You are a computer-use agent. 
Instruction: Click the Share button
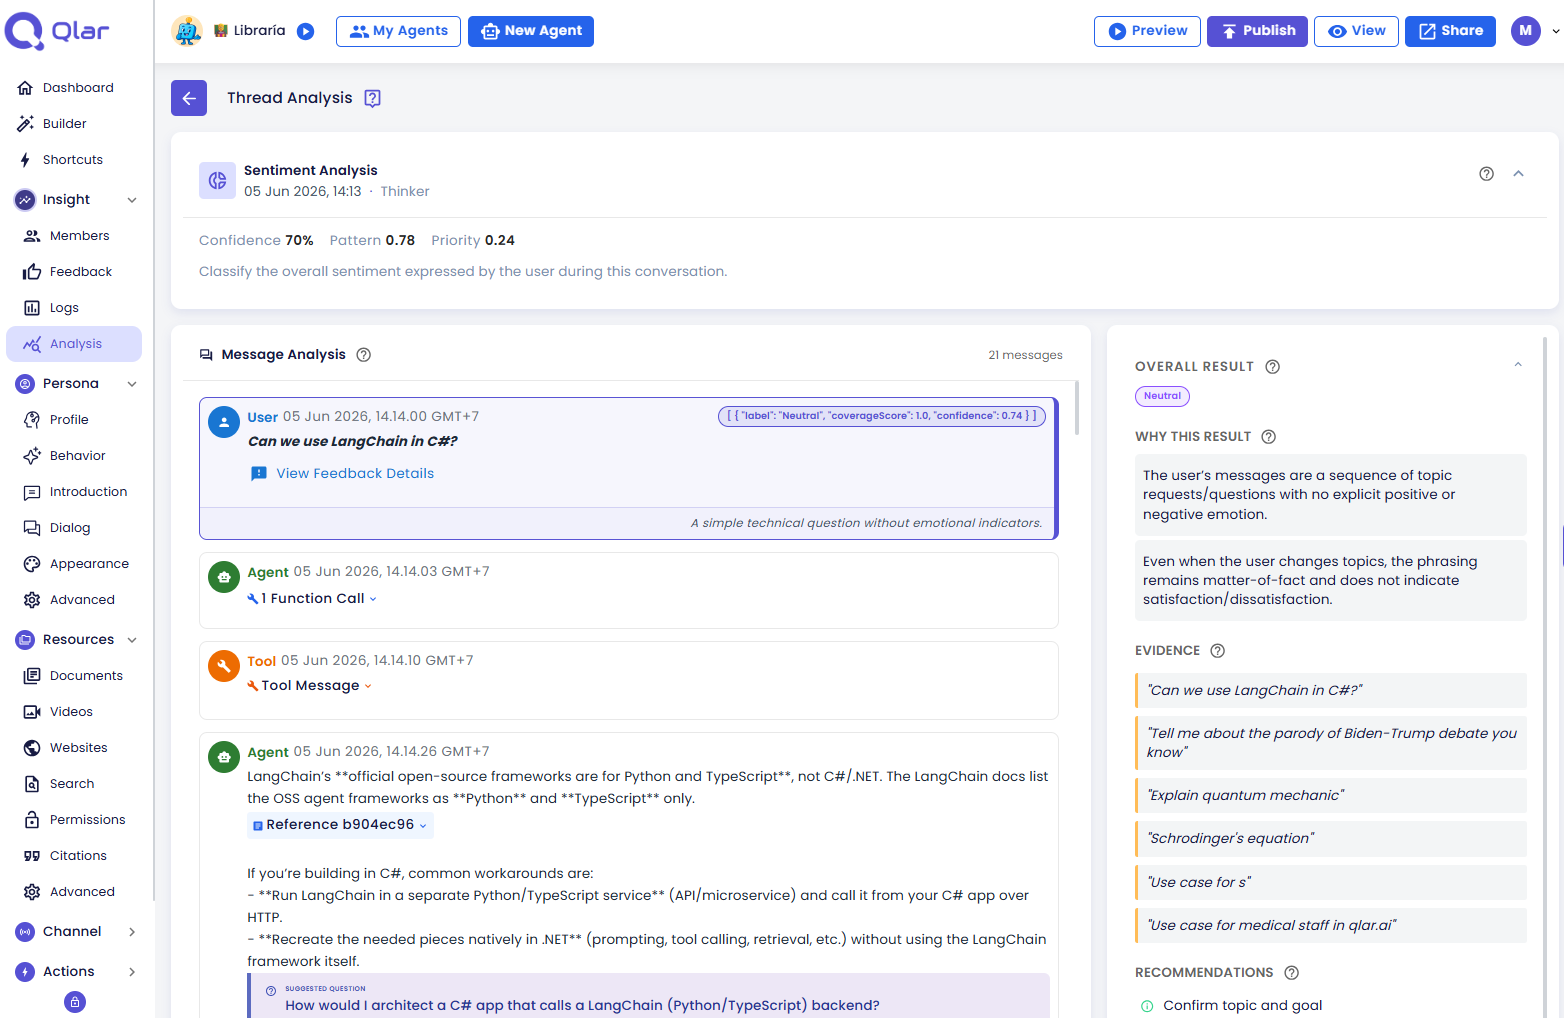[x=1451, y=31]
